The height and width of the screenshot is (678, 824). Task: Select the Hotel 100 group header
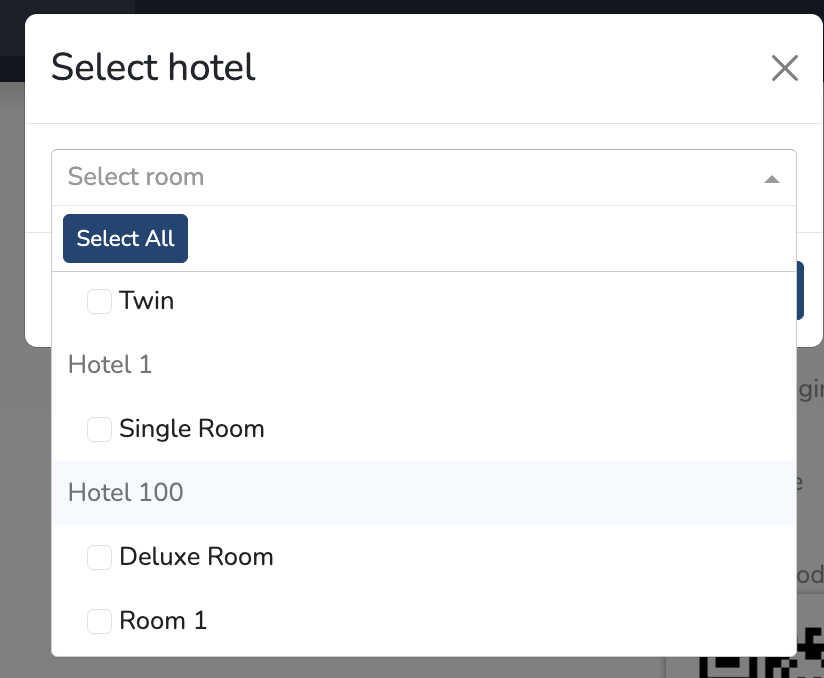126,493
